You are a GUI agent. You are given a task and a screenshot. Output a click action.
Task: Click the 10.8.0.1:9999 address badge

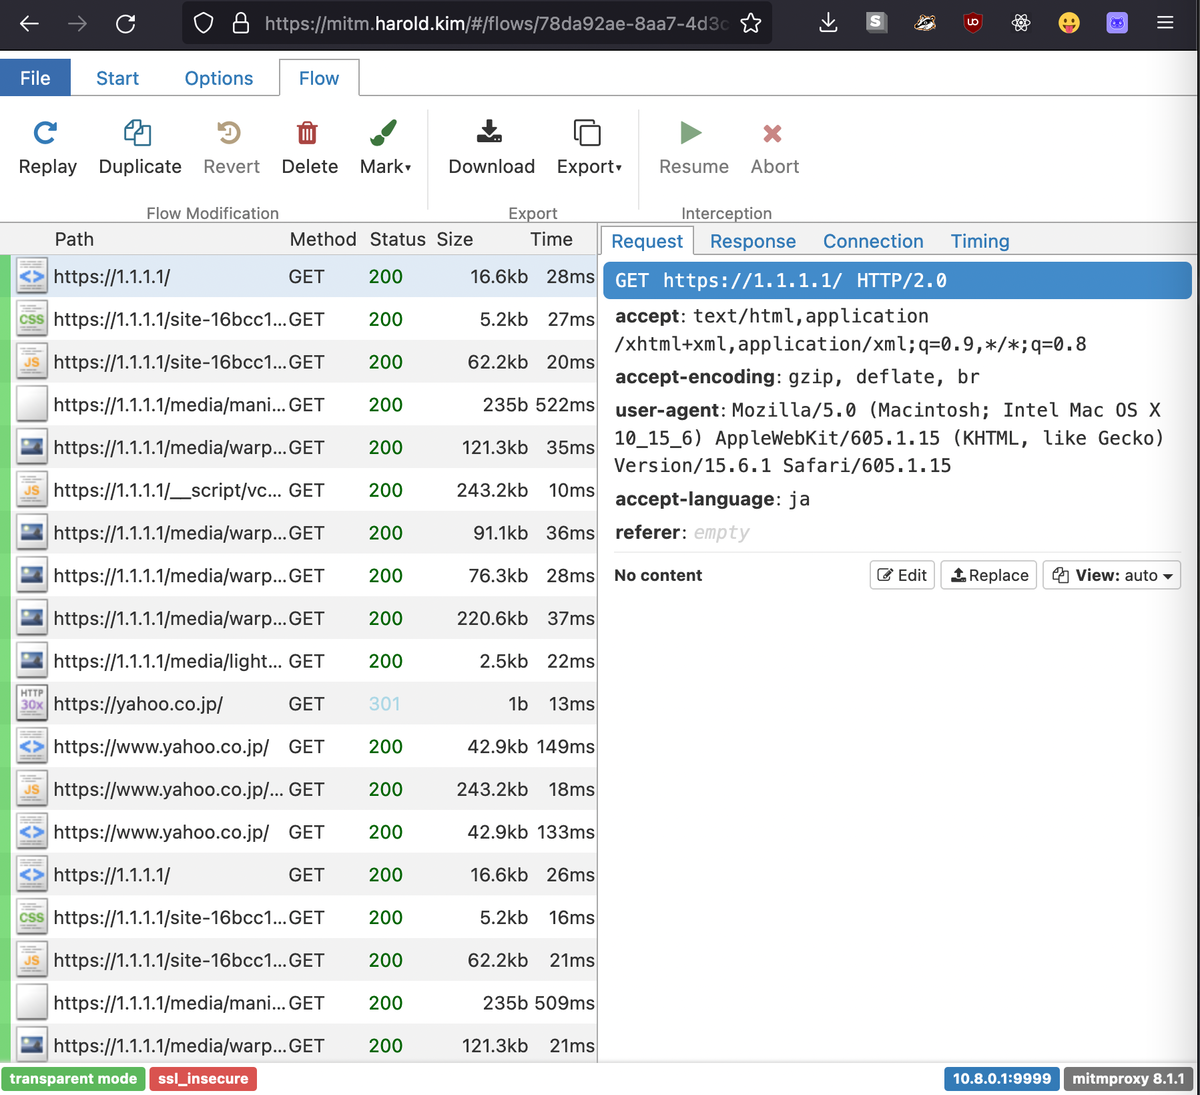point(1001,1079)
